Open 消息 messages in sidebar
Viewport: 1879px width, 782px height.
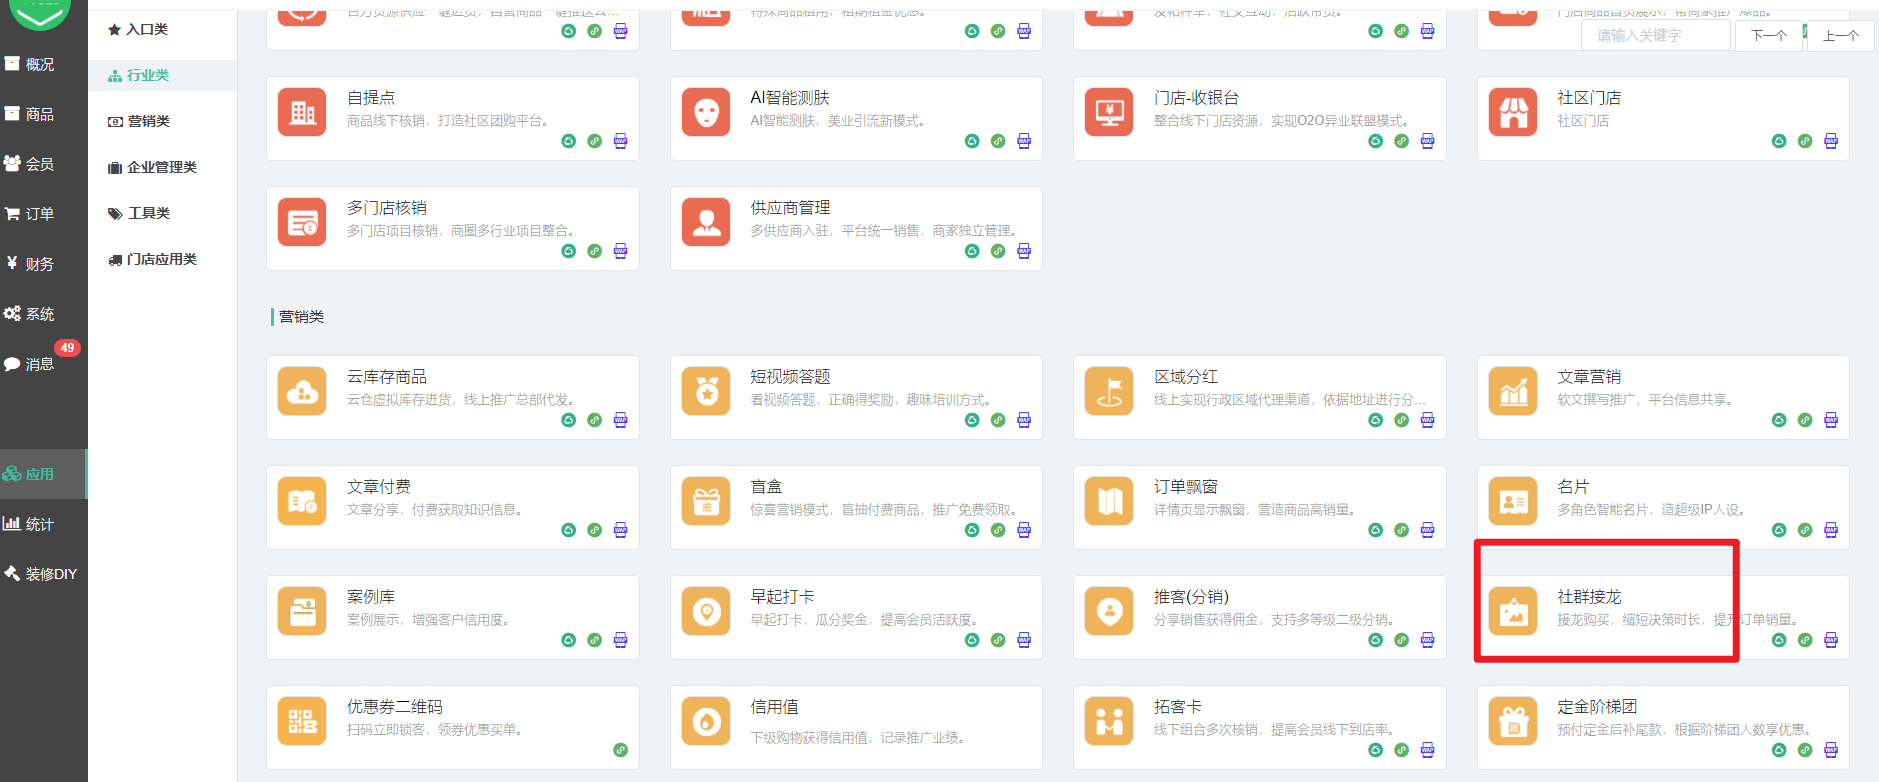coord(44,364)
